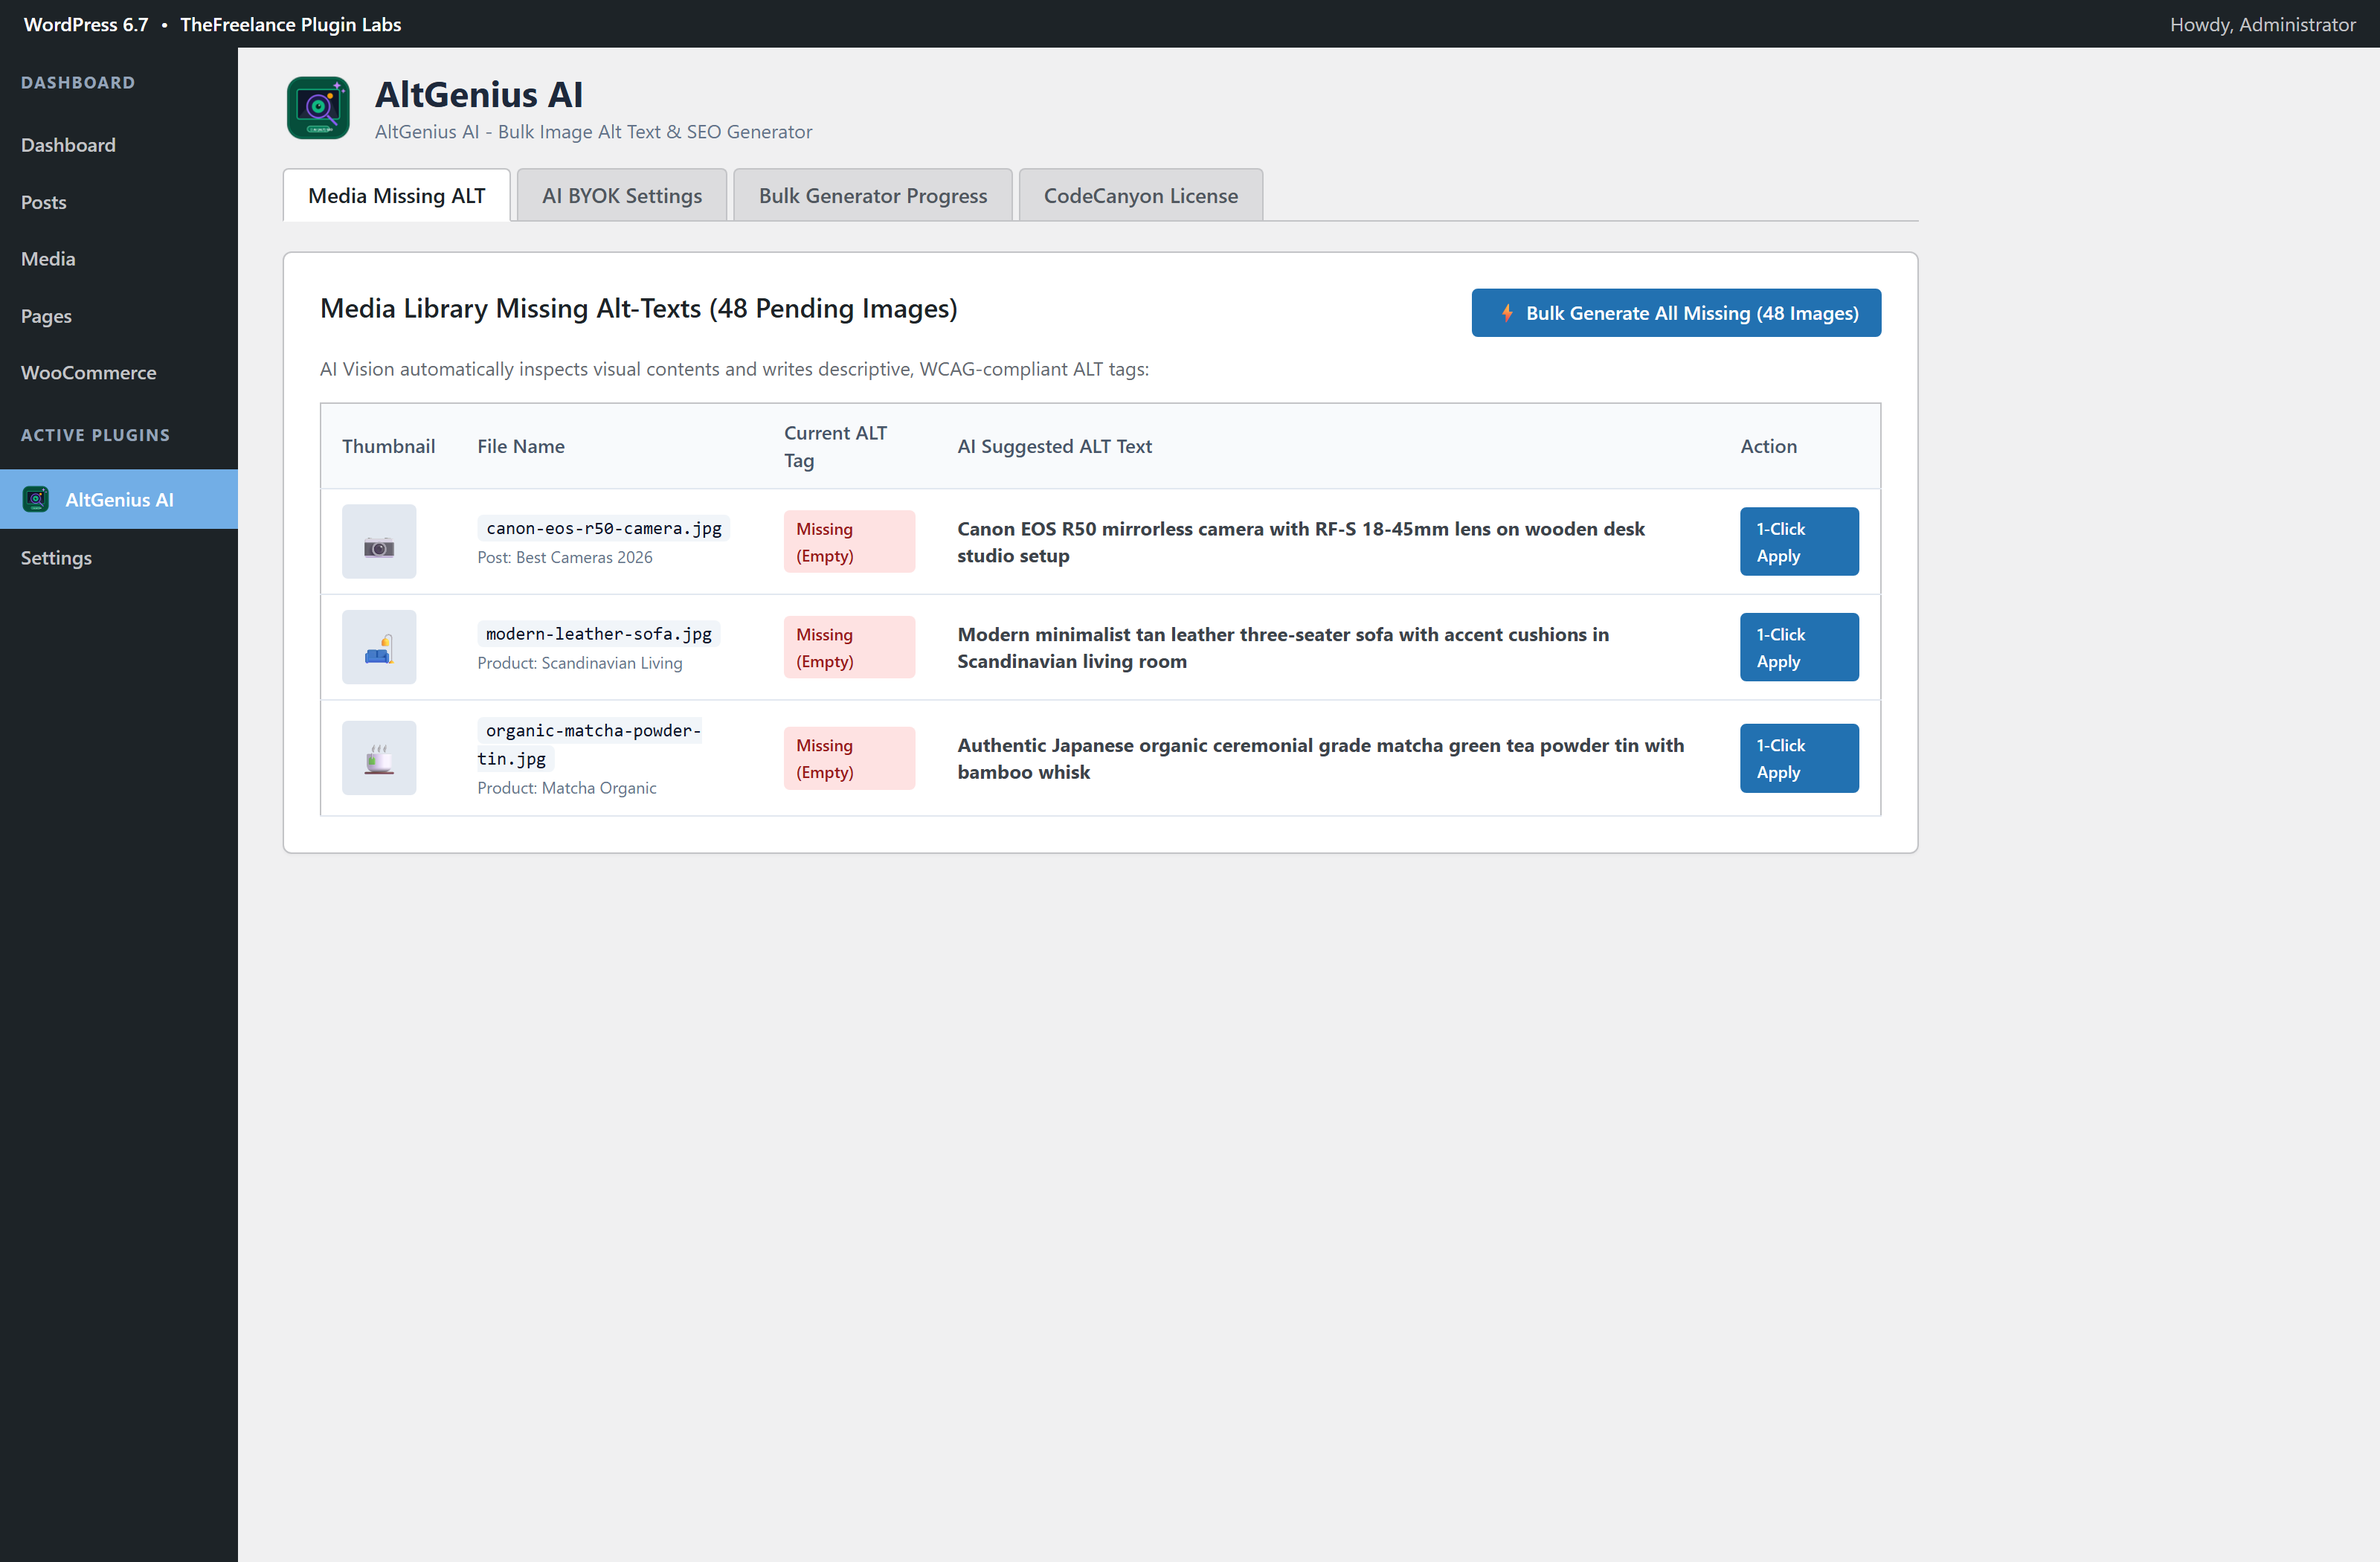The width and height of the screenshot is (2380, 1562).
Task: Click Missing (Empty) badge in matcha row
Action: point(849,758)
